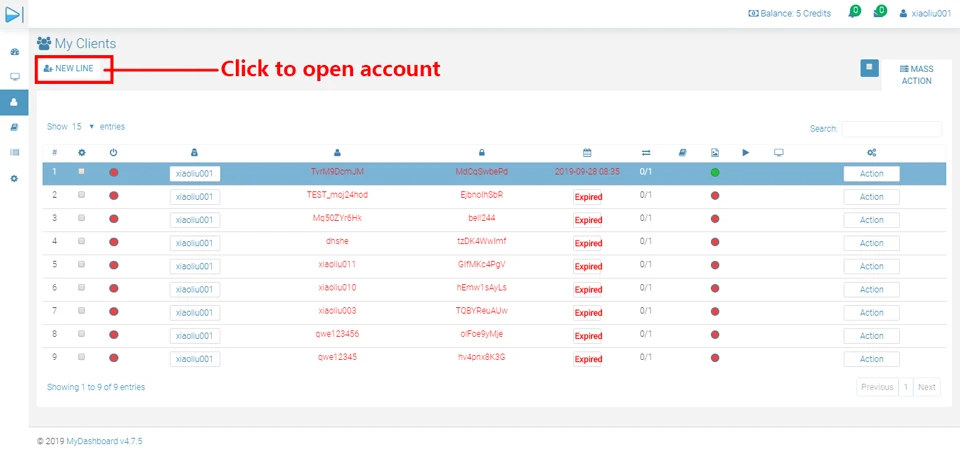
Task: Open Action dropdown for TEST_moj24hod
Action: [871, 197]
